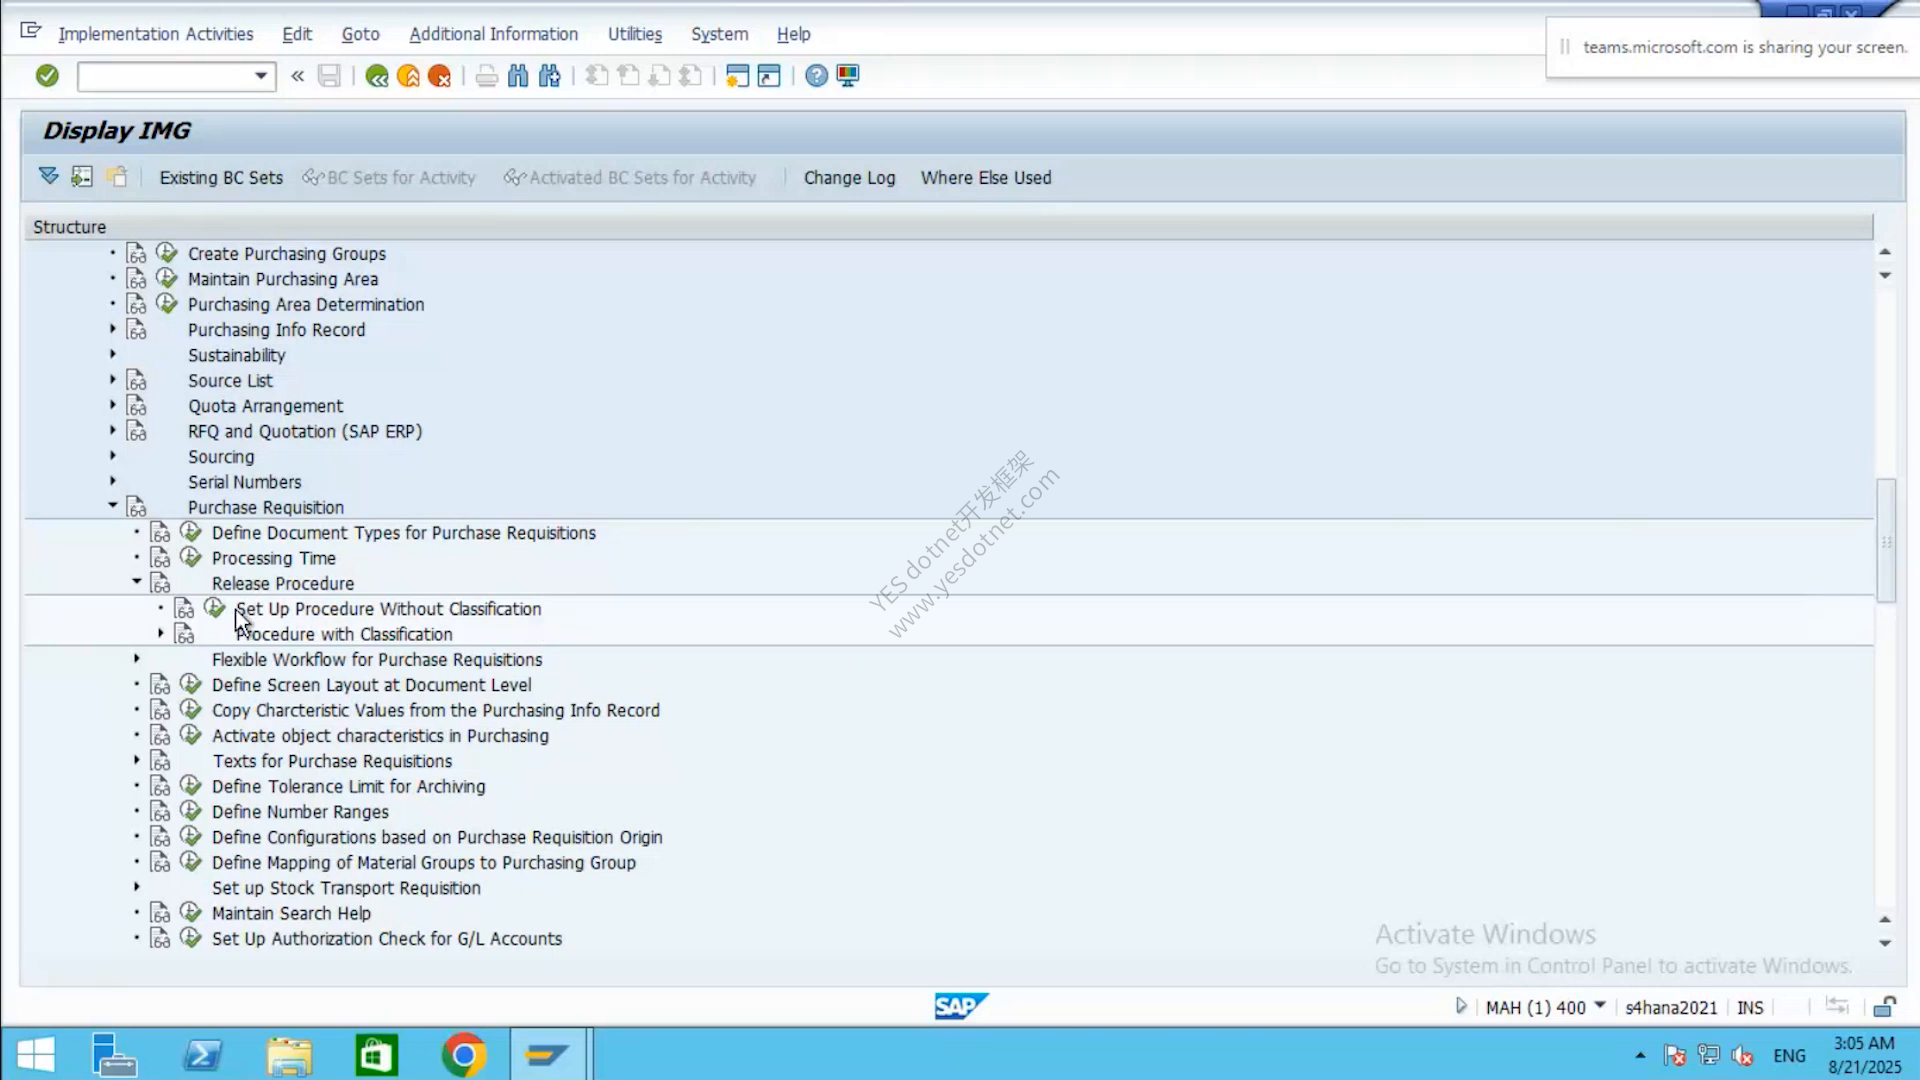
Task: Click the green Back arrow icon
Action: pos(377,76)
